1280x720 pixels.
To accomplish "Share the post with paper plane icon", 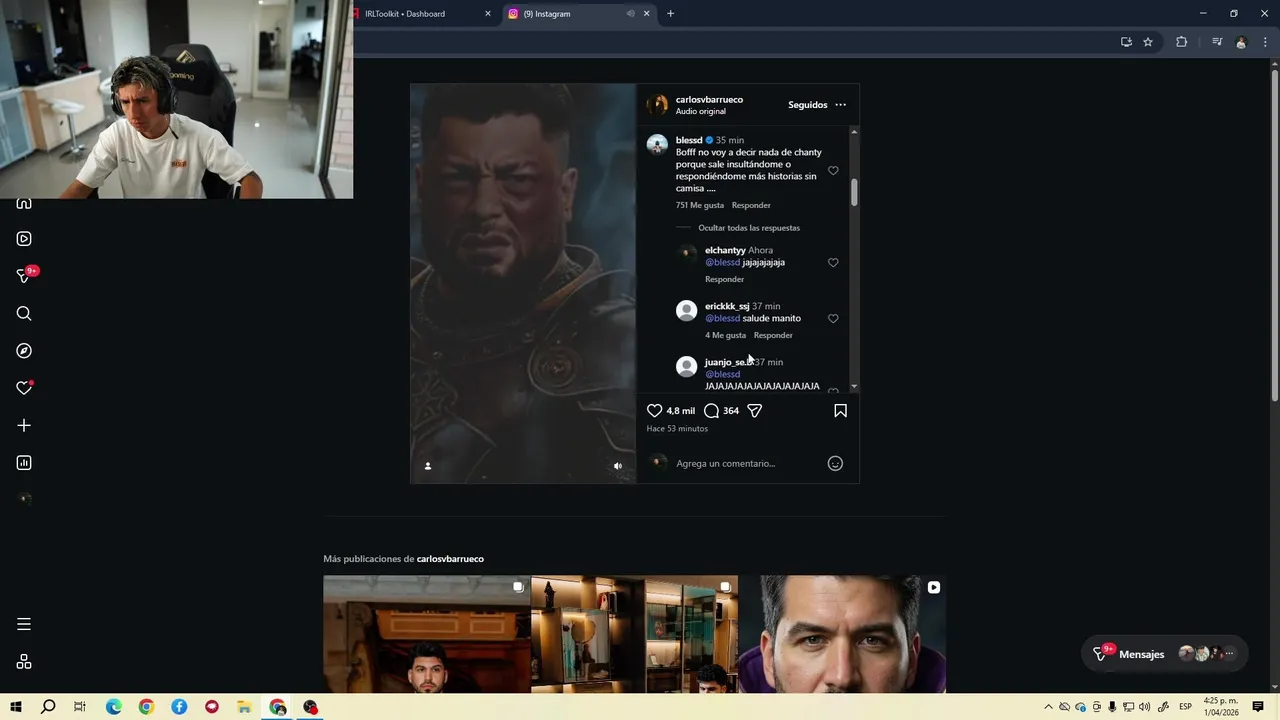I will click(755, 411).
